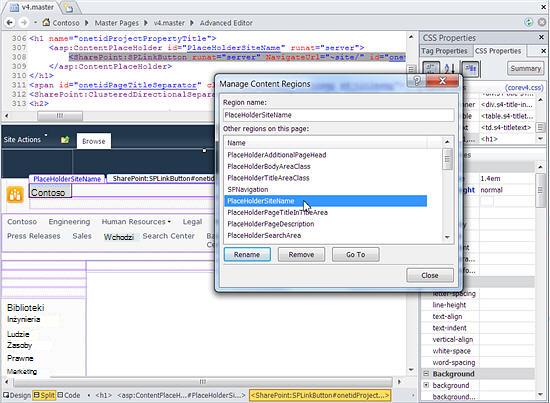Image resolution: width=550 pixels, height=403 pixels.
Task: Click the Advanced Editor breadcrumb
Action: (x=226, y=23)
